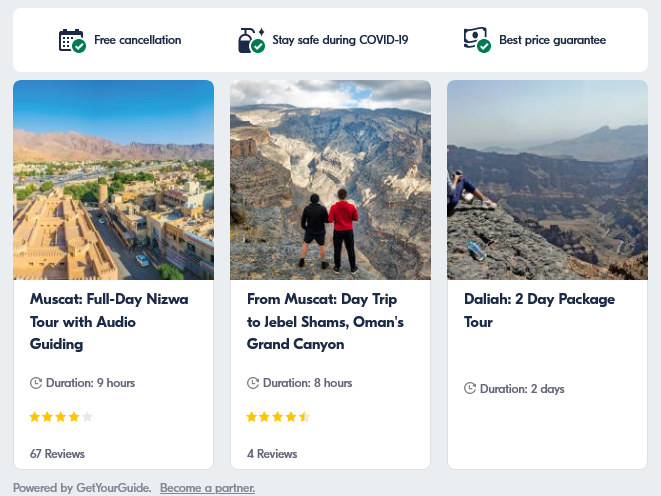Click the Become a partner link
Image resolution: width=661 pixels, height=496 pixels.
[207, 488]
